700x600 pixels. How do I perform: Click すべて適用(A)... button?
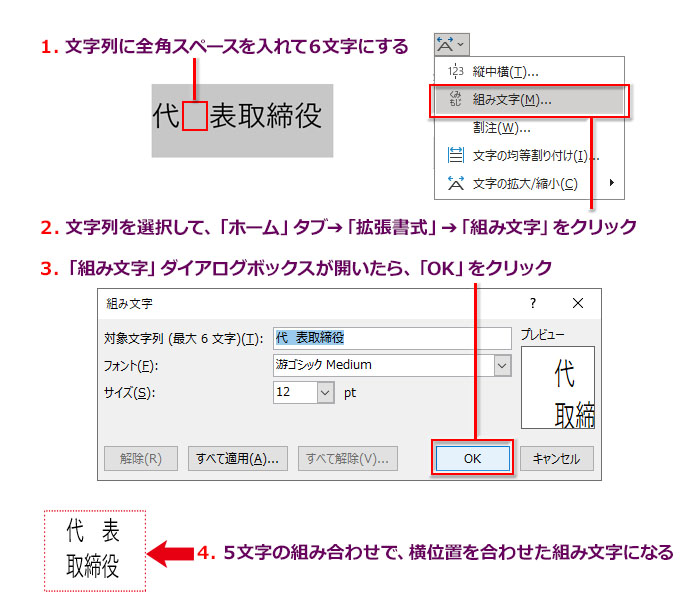(x=238, y=458)
